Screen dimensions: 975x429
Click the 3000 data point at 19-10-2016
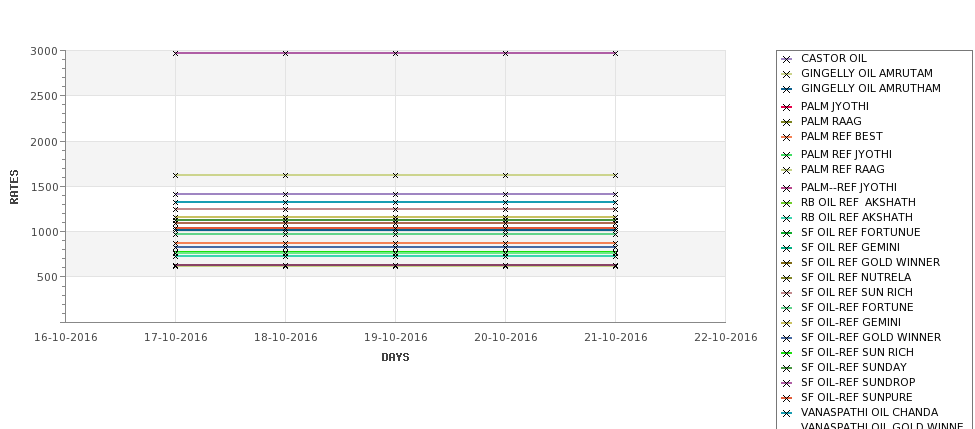pyautogui.click(x=395, y=53)
